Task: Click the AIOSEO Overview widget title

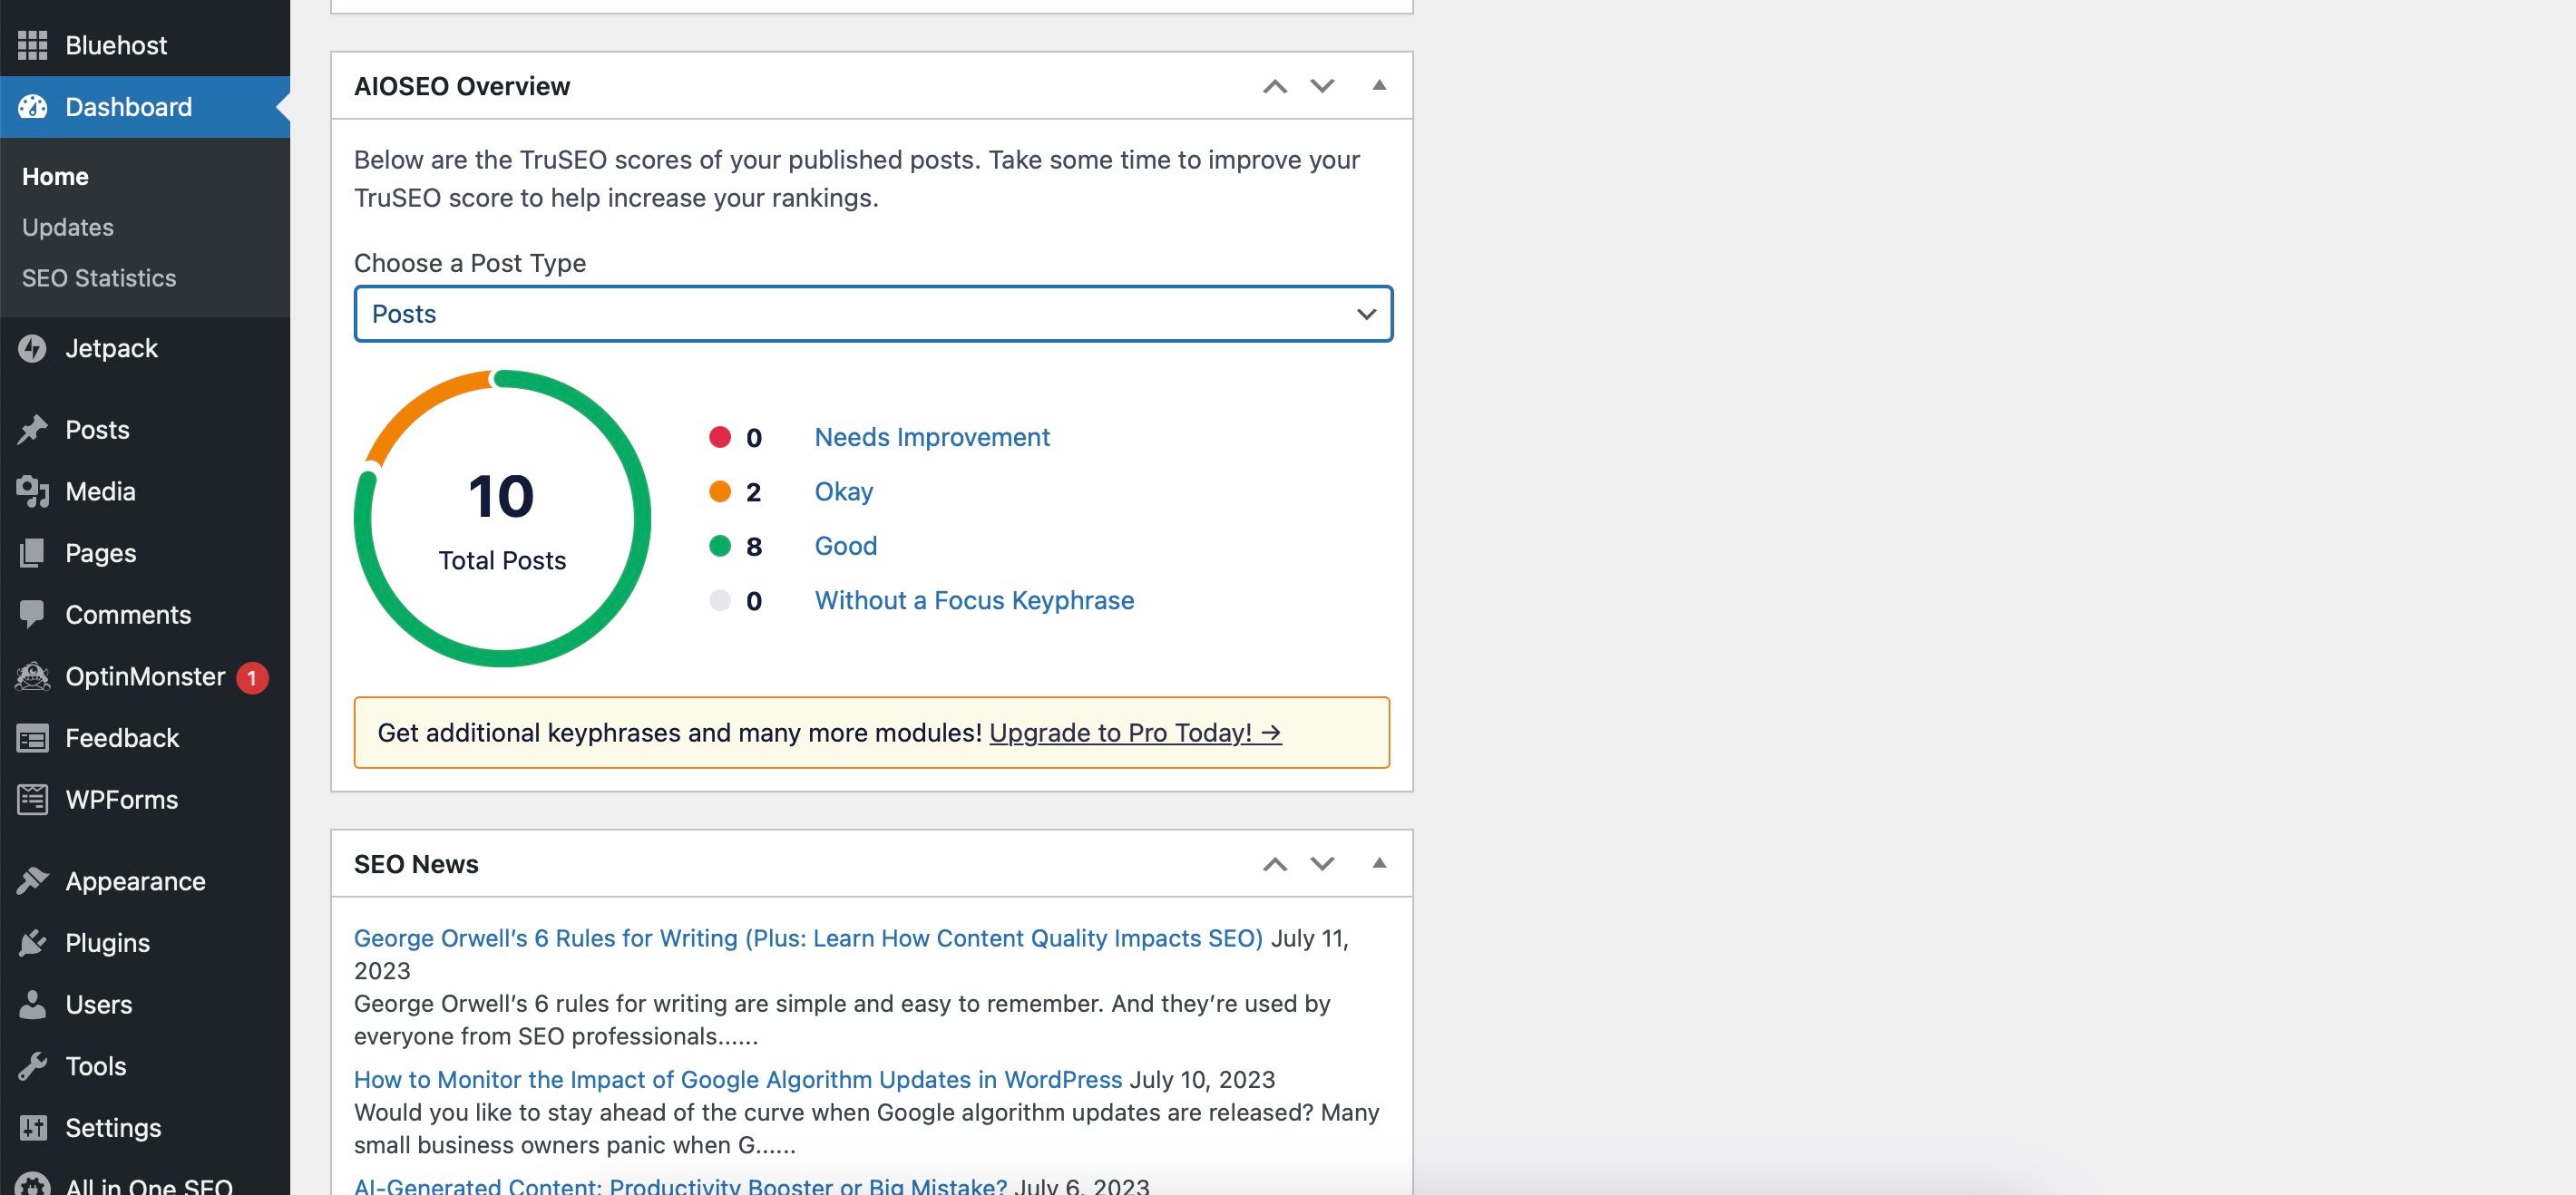Action: click(462, 86)
